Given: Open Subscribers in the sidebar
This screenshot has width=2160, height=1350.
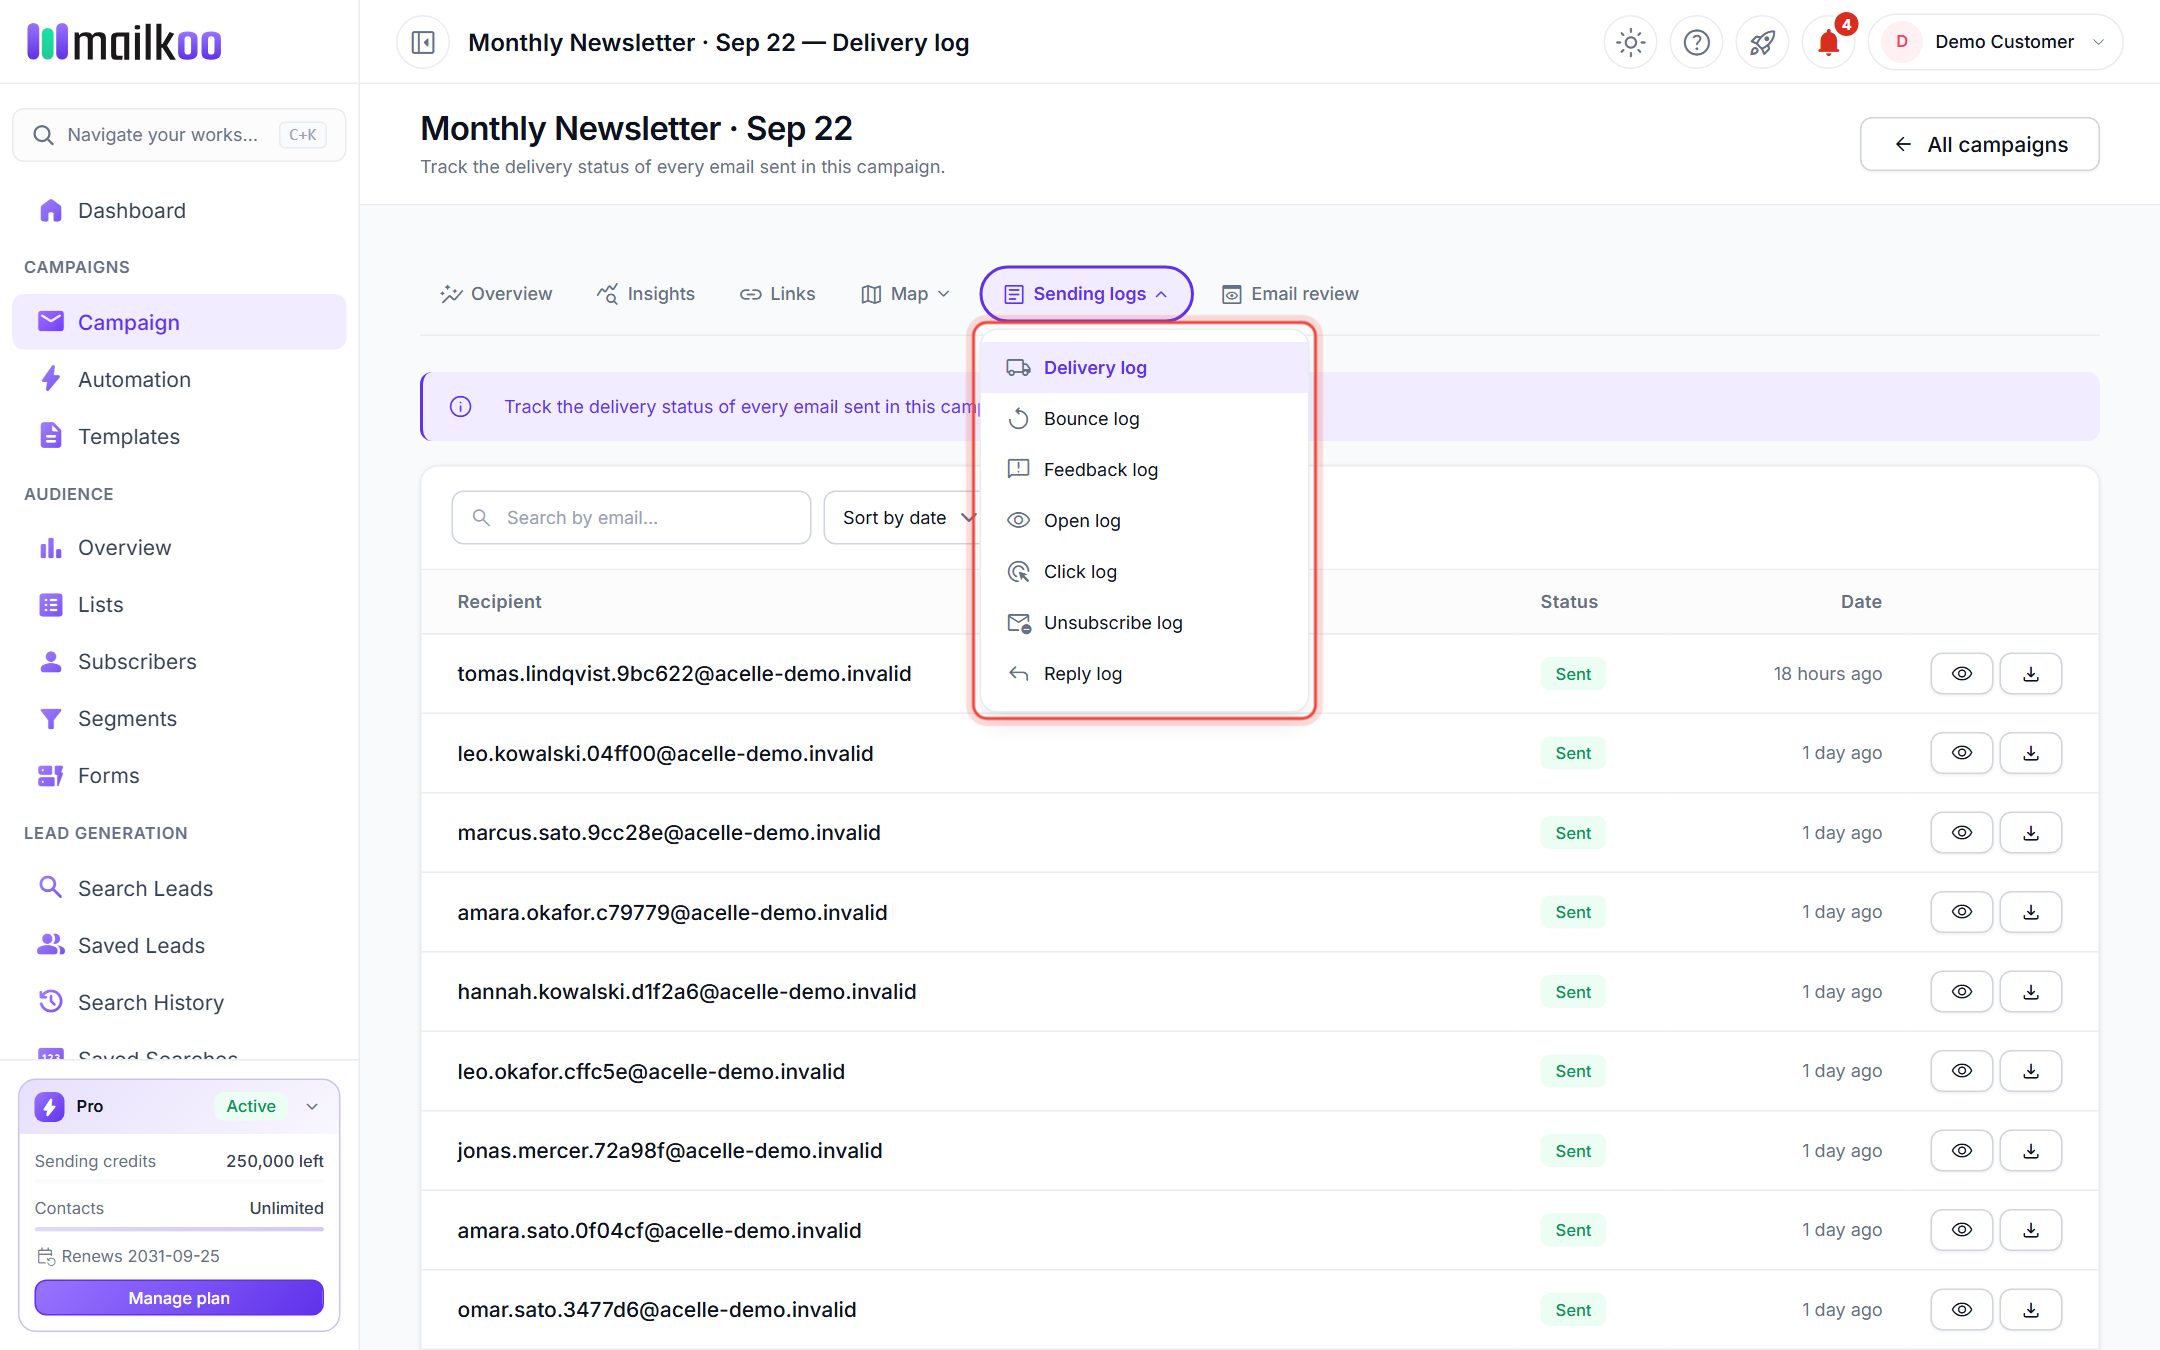Looking at the screenshot, I should coord(179,661).
